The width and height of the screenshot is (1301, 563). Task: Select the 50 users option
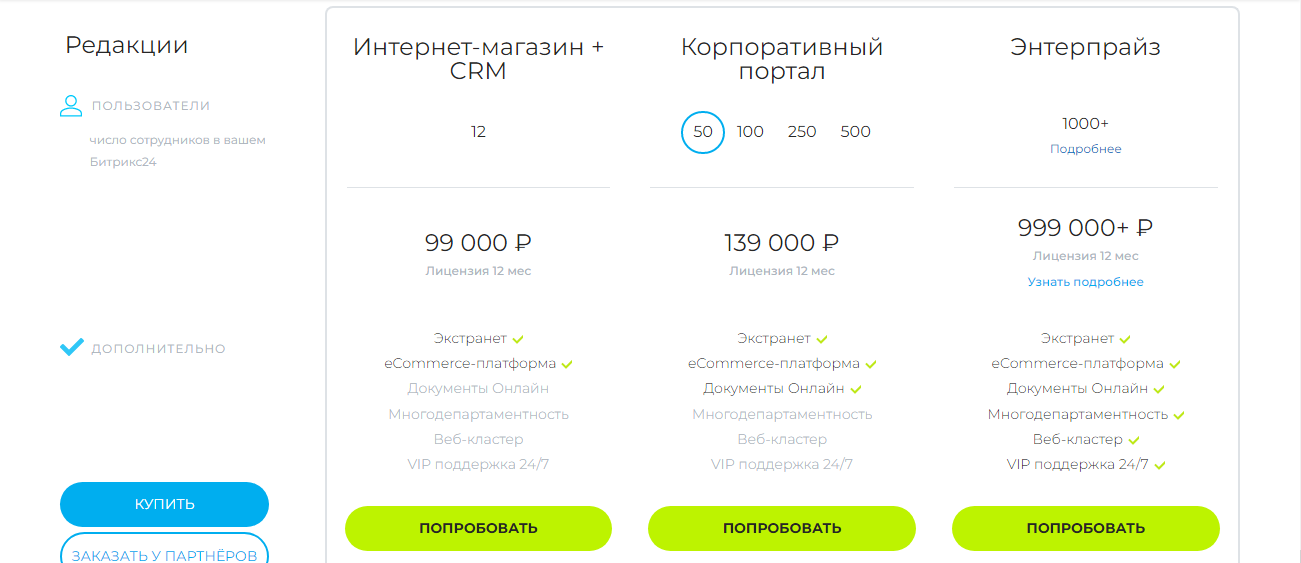click(703, 132)
